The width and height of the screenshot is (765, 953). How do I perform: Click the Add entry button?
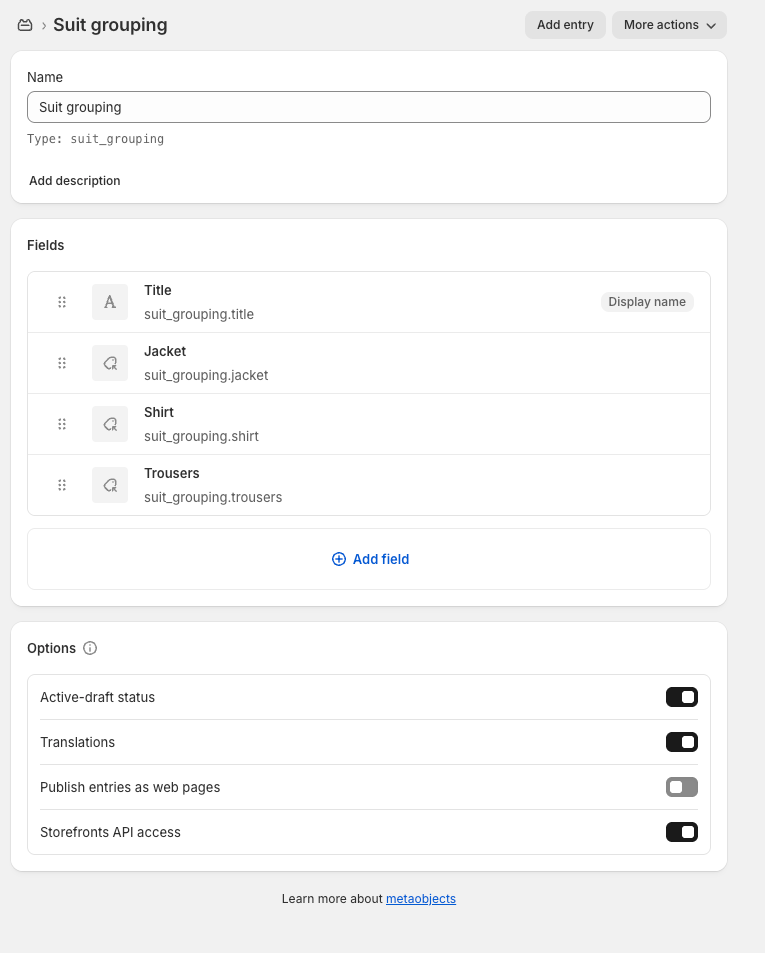(565, 25)
